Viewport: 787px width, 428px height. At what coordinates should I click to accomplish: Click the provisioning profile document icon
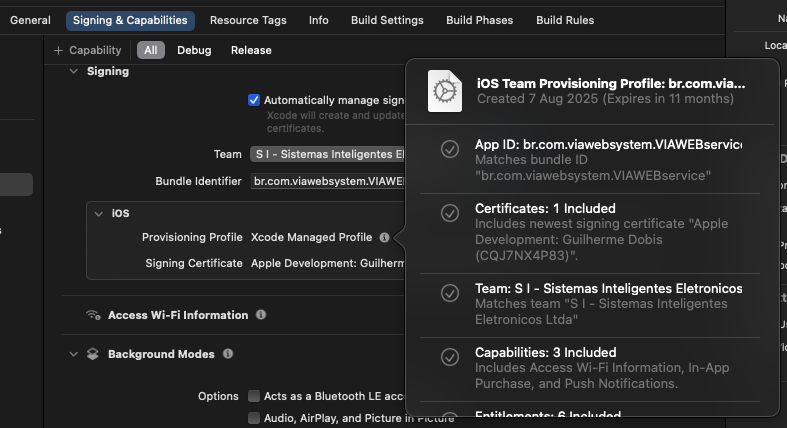(445, 91)
